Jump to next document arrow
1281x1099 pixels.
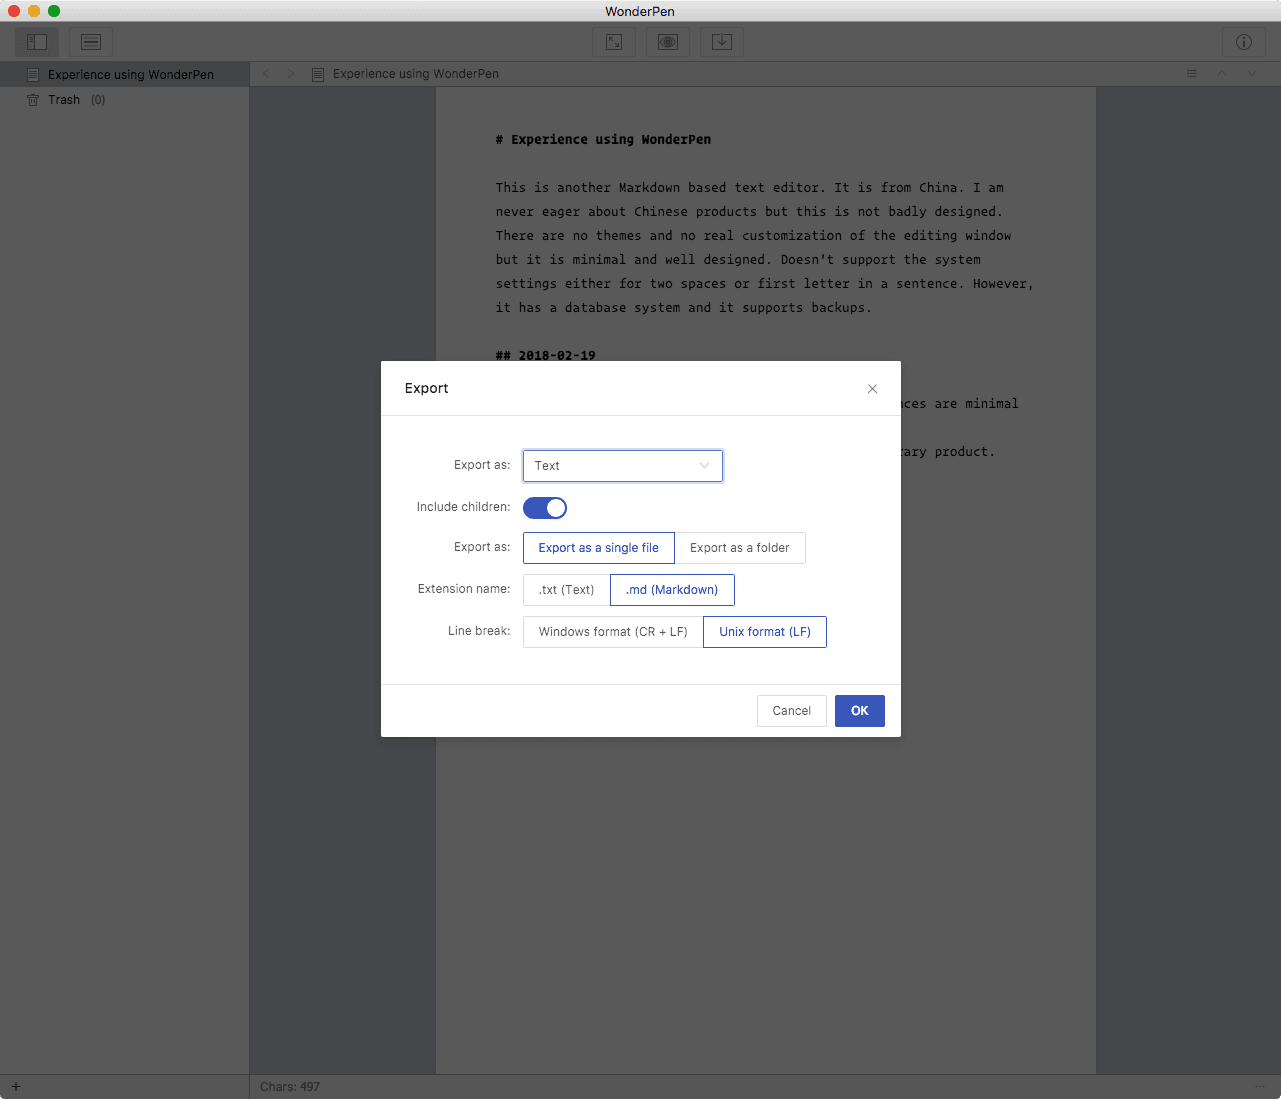(x=1252, y=74)
